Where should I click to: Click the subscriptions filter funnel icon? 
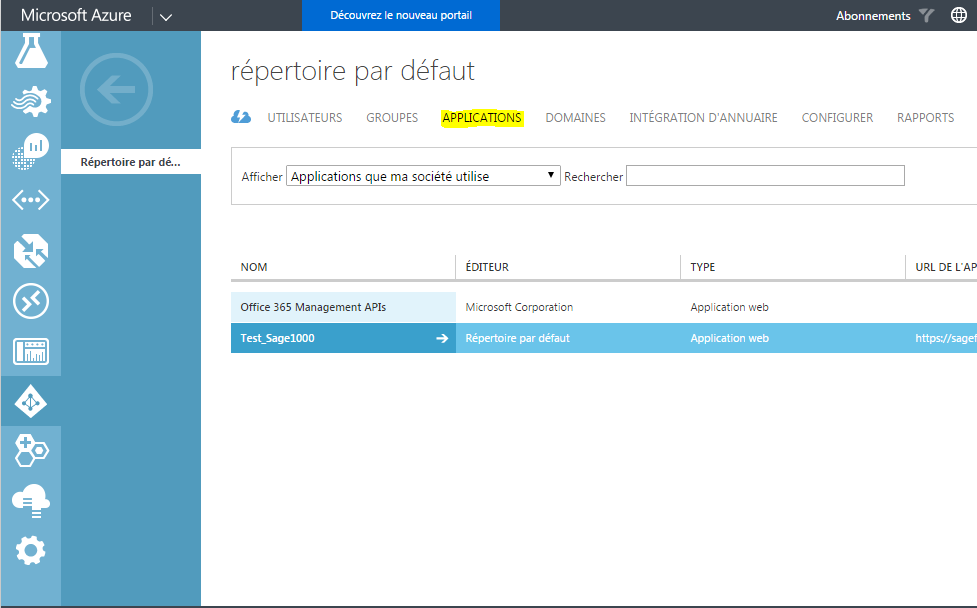coord(927,15)
